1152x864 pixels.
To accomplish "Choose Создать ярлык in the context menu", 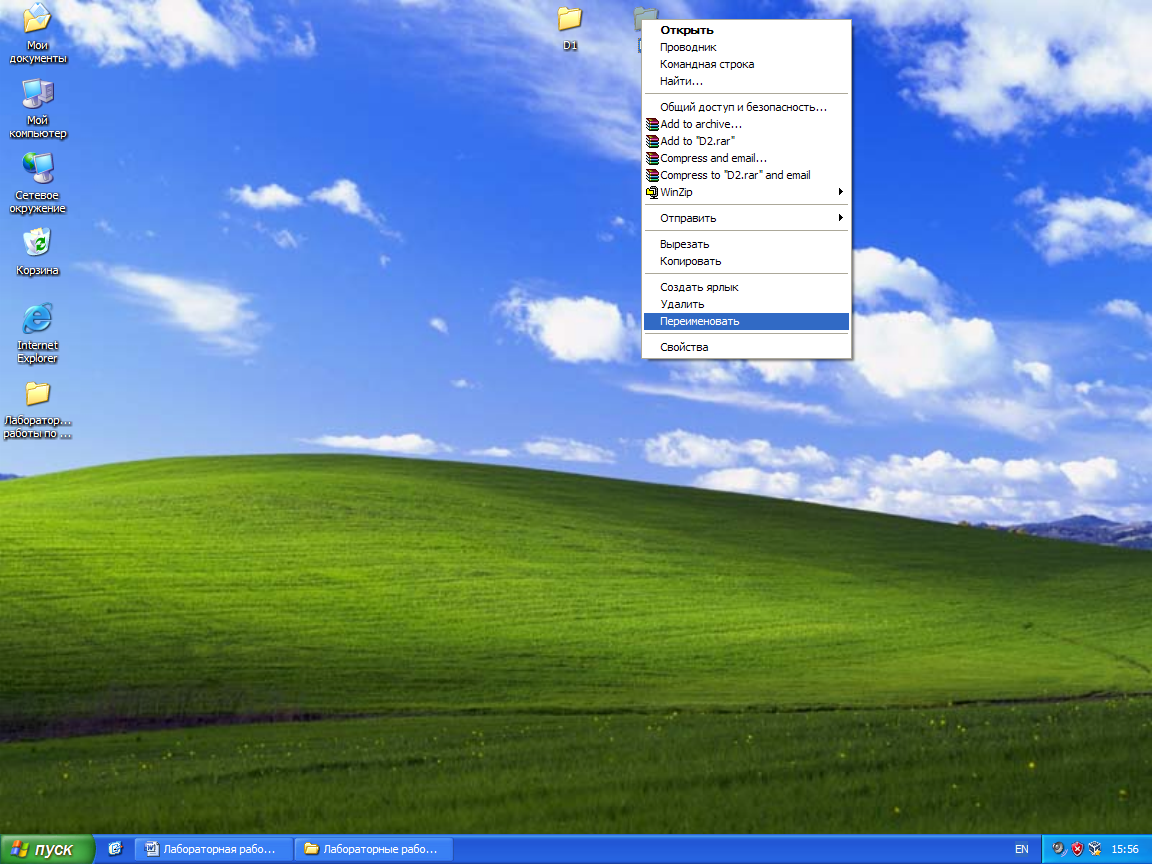I will tap(746, 287).
